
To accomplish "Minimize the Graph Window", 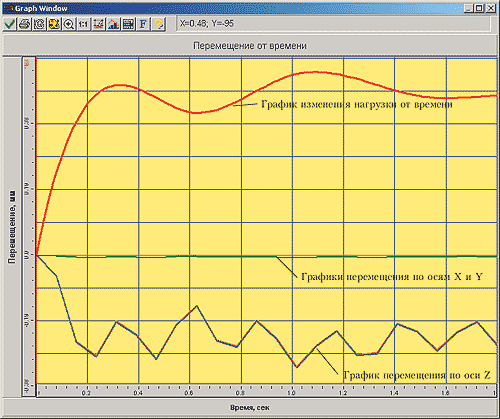I will click(x=469, y=9).
